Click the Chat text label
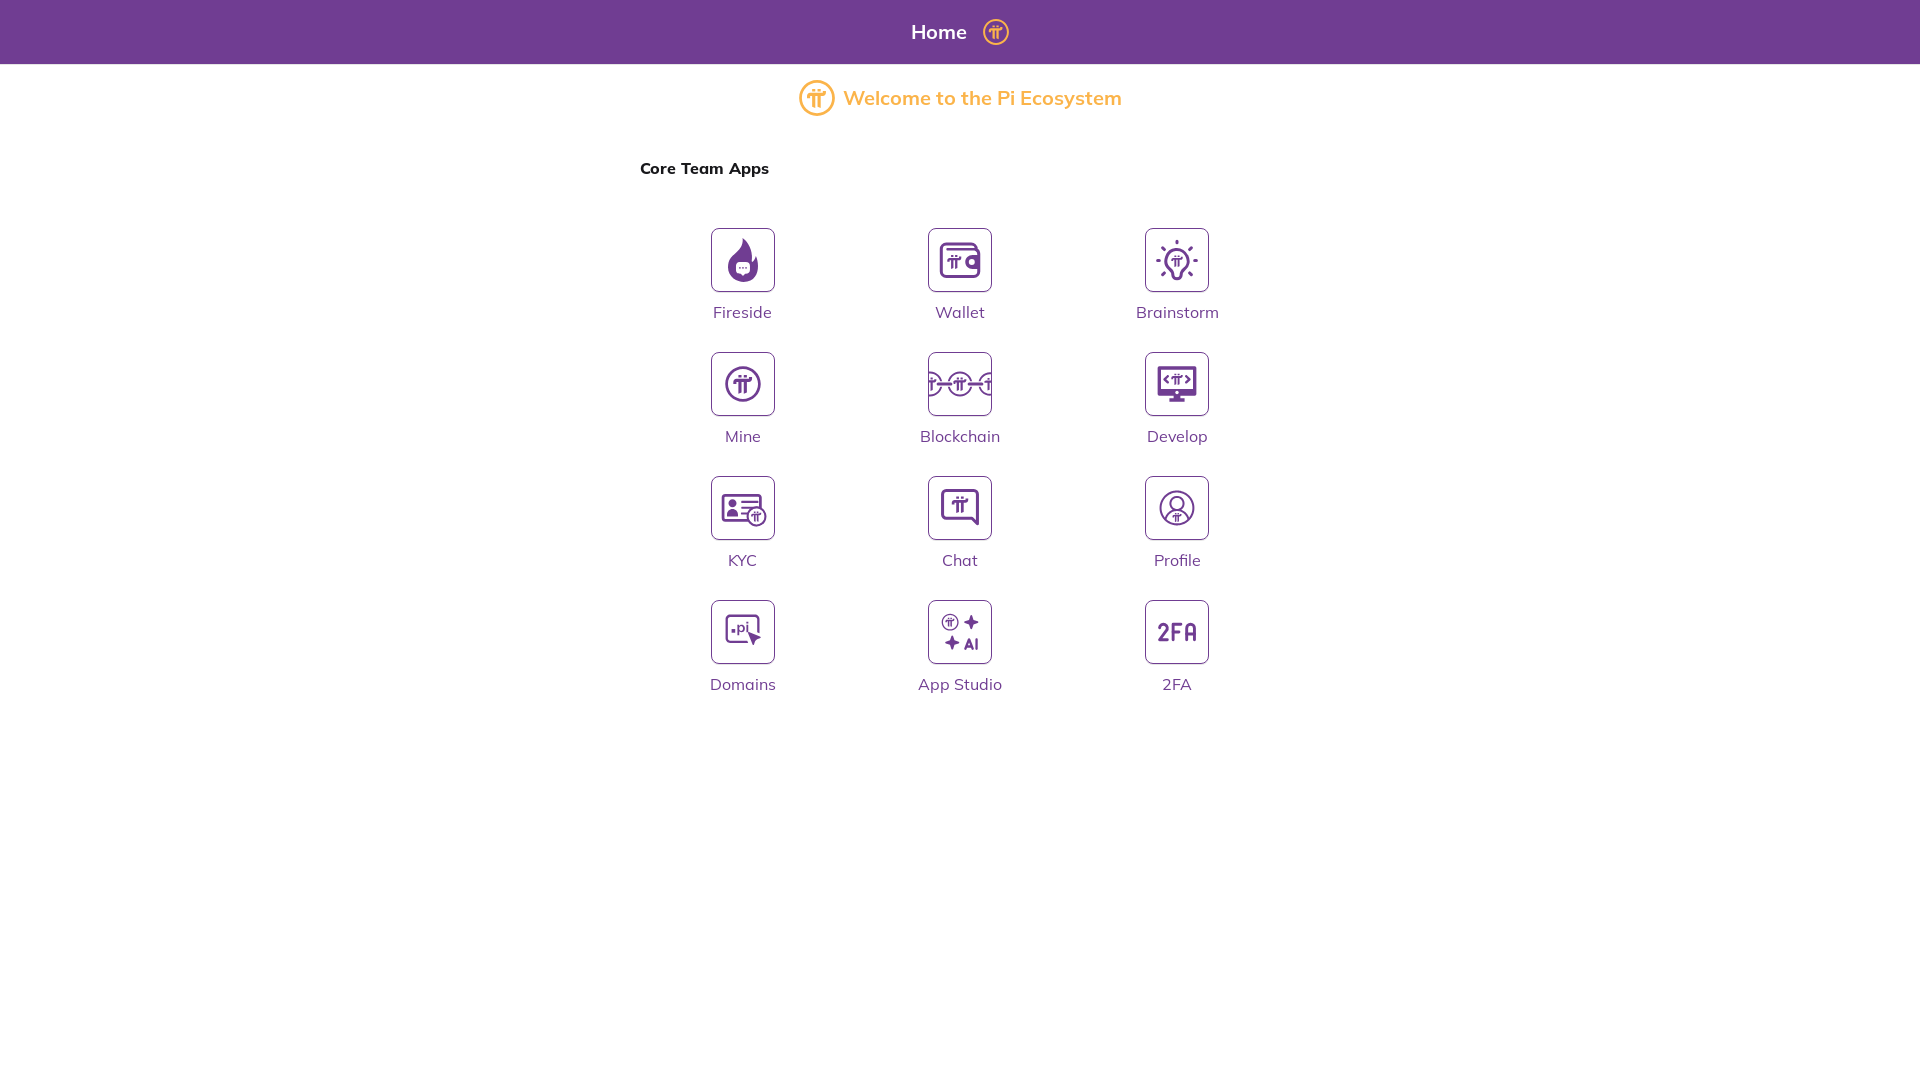1920x1080 pixels. 959,560
